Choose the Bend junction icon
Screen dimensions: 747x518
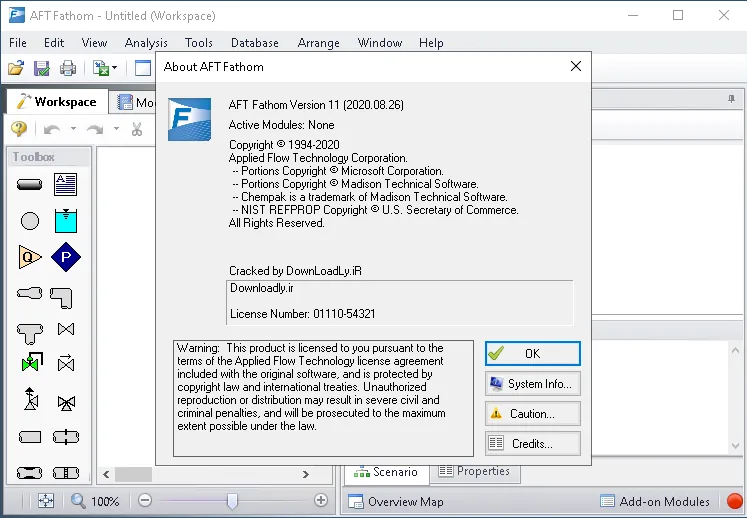61,298
